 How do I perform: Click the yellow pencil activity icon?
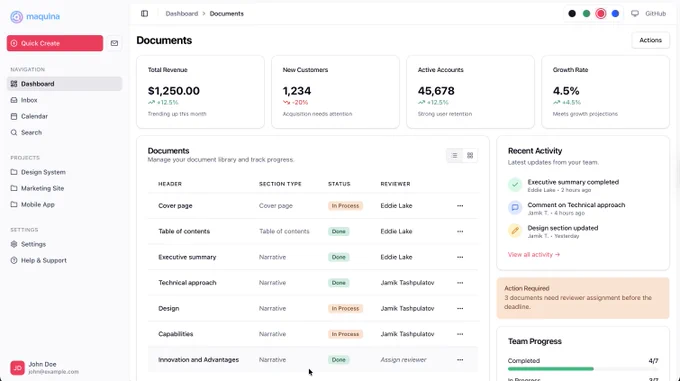(x=515, y=231)
